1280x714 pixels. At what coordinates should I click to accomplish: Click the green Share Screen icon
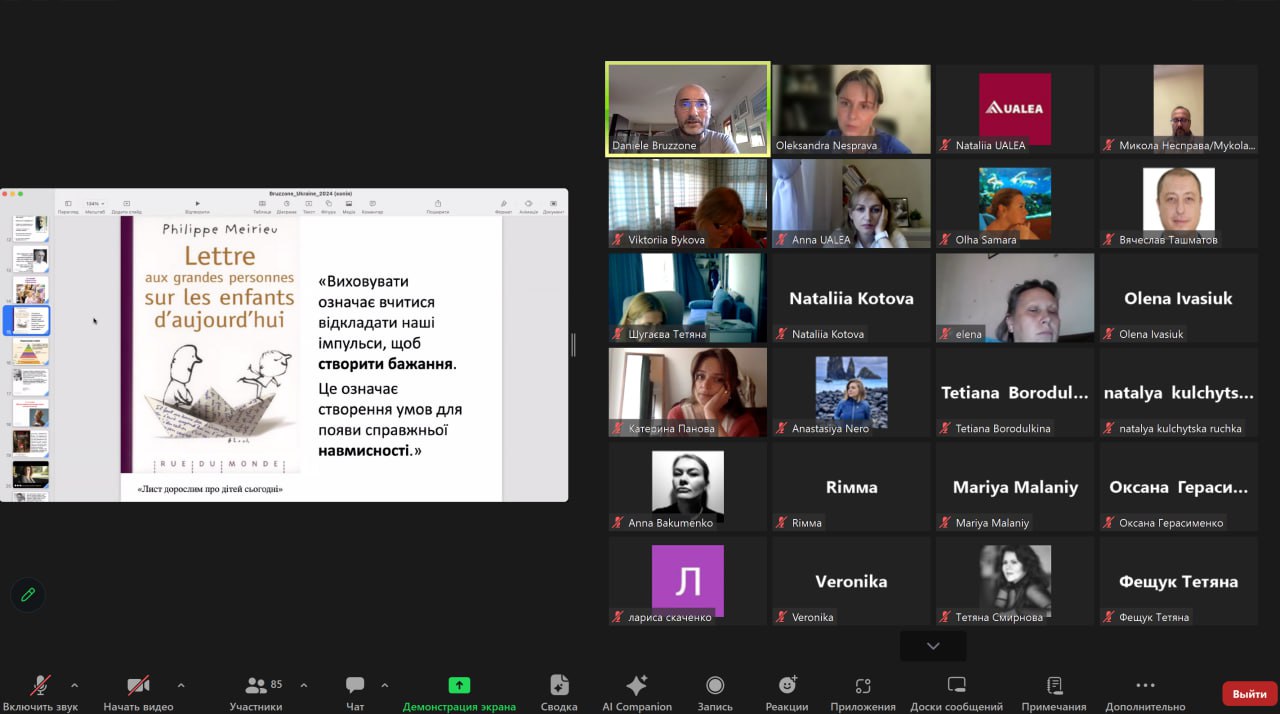[459, 686]
